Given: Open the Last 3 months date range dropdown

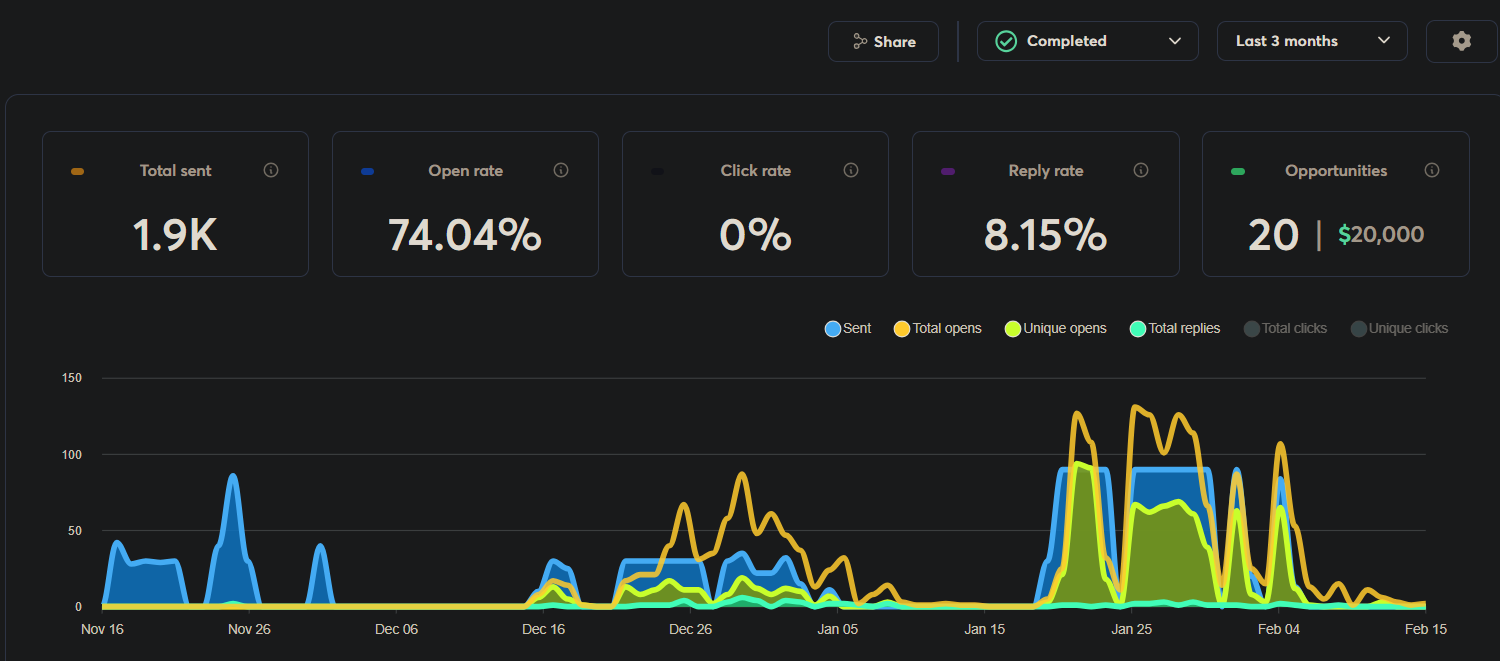Looking at the screenshot, I should (x=1311, y=41).
